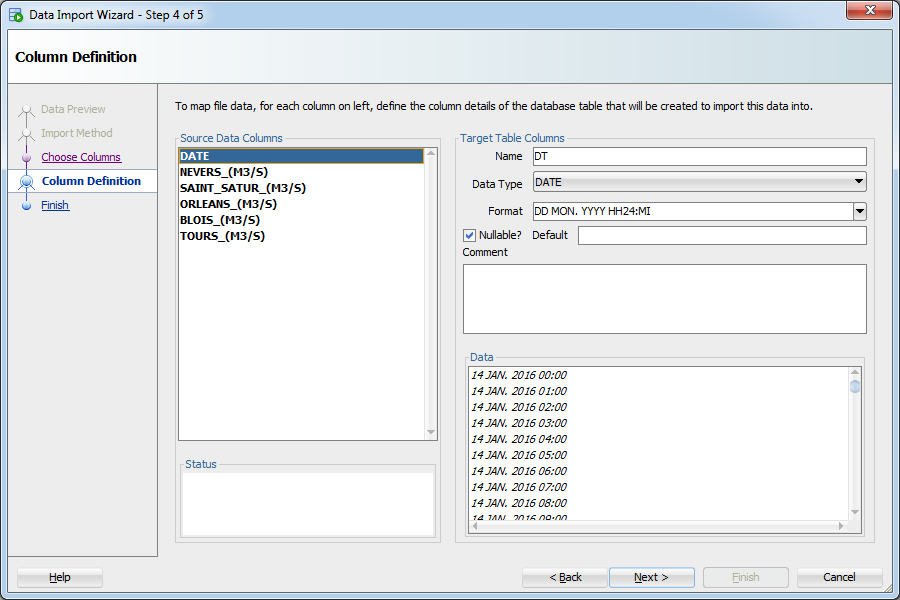Click the Finish step bullet icon
The height and width of the screenshot is (600, 900).
[x=27, y=205]
